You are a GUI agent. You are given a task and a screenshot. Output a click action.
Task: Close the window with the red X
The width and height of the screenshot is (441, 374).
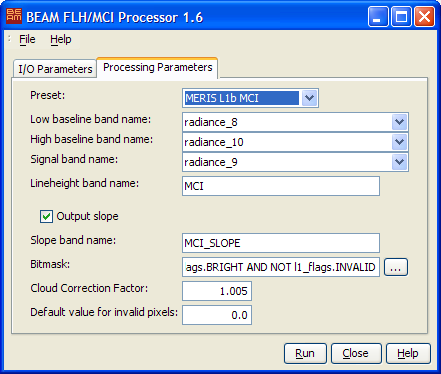pyautogui.click(x=424, y=16)
